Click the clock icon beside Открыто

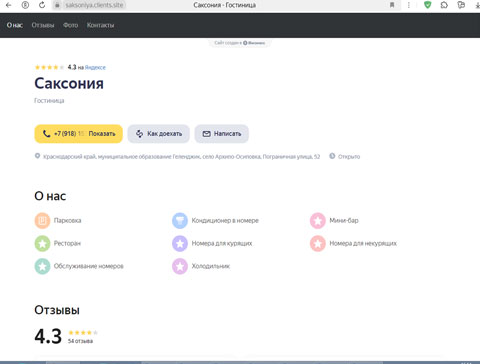pyautogui.click(x=332, y=156)
